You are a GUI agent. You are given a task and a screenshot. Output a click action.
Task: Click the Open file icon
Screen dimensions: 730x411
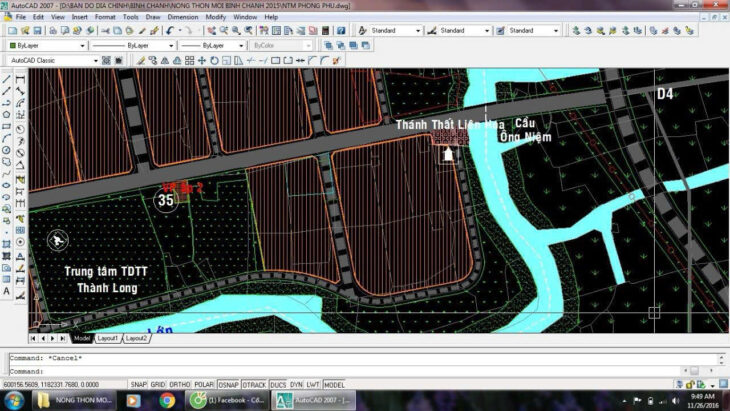coord(23,31)
